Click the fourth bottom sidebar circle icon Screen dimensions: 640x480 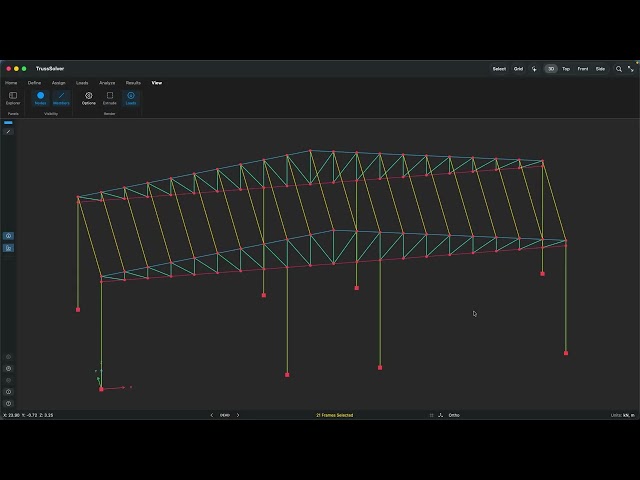(x=8, y=392)
